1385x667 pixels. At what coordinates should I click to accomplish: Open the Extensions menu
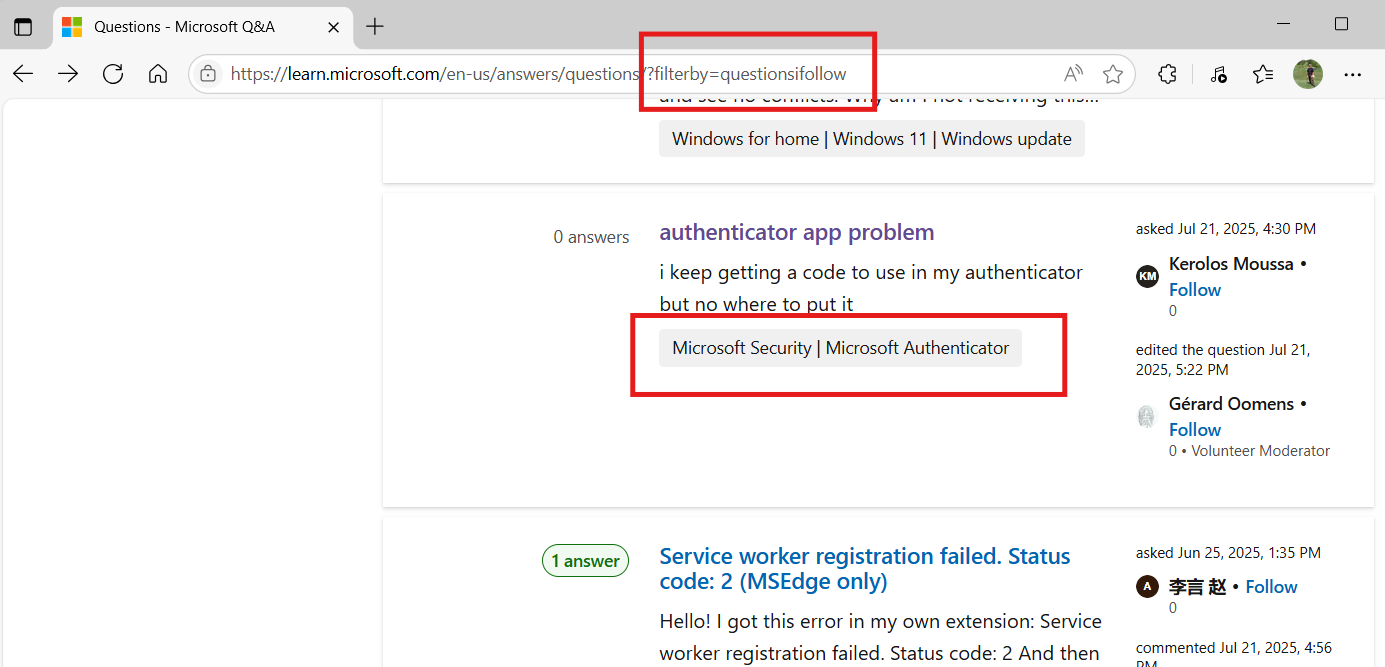tap(1167, 74)
